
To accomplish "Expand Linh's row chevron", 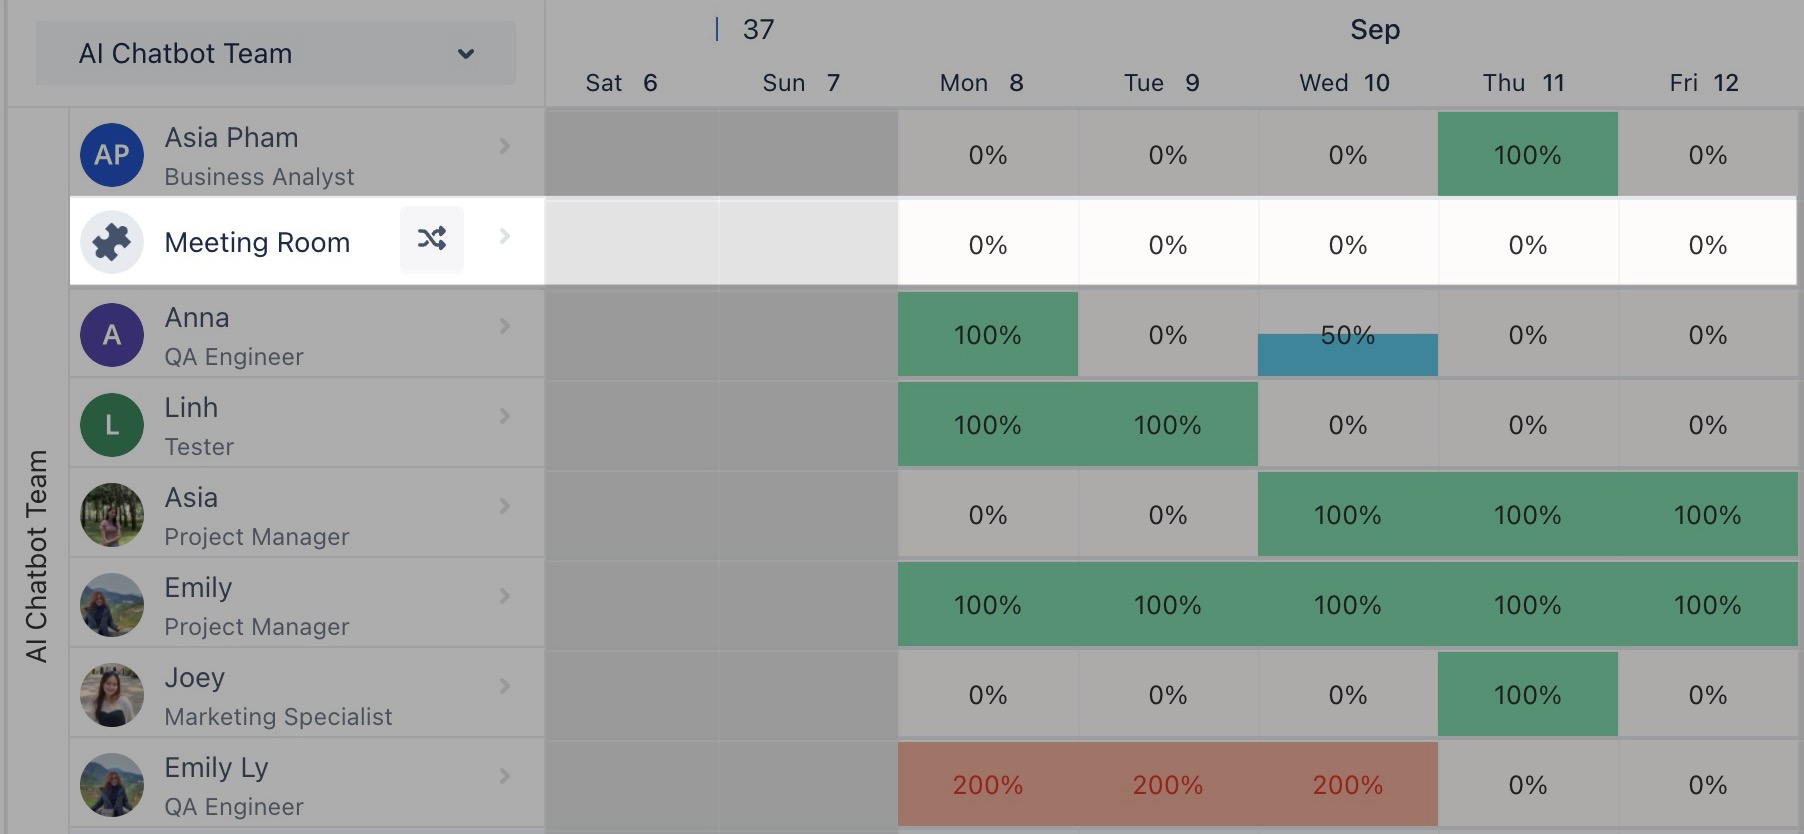I will pos(505,416).
